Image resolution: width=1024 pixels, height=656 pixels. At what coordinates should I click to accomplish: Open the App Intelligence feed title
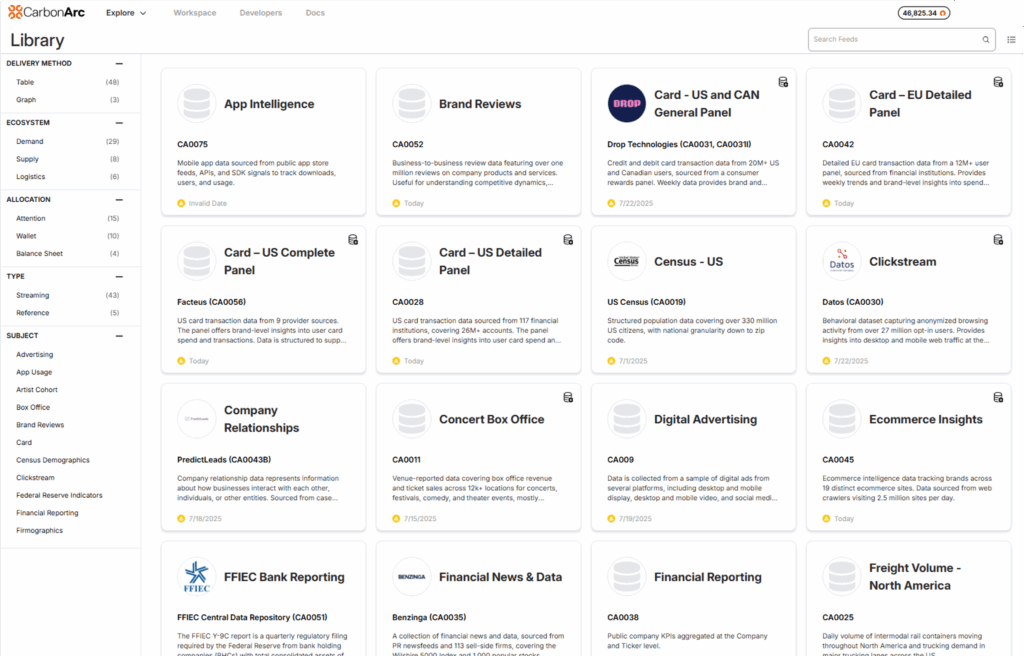point(269,104)
